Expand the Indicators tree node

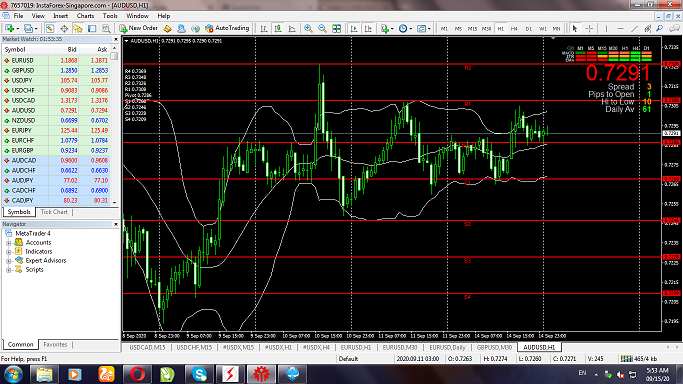tap(8, 252)
